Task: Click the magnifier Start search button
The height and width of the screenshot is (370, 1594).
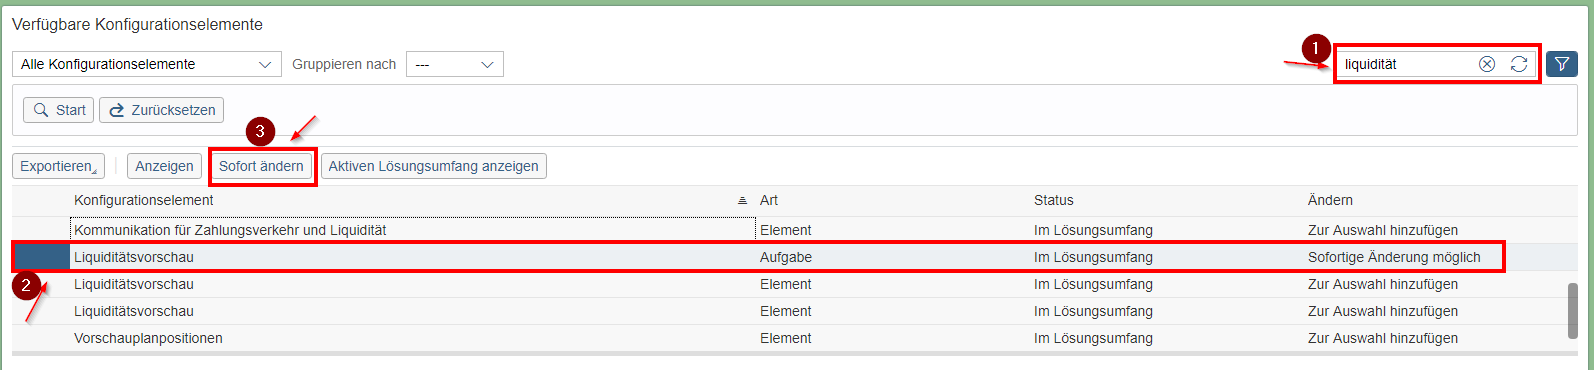Action: coord(59,110)
